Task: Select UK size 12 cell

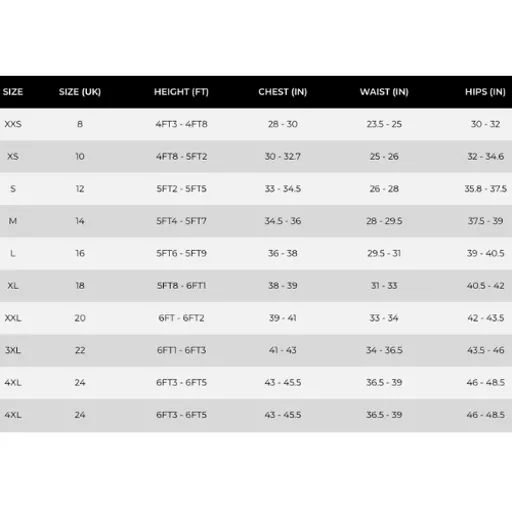Action: 80,189
